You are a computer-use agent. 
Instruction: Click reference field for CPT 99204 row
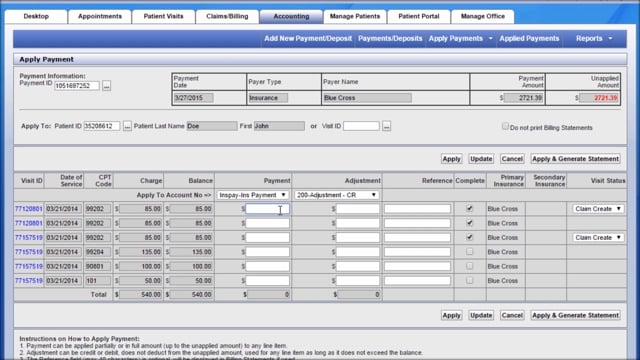(417, 252)
